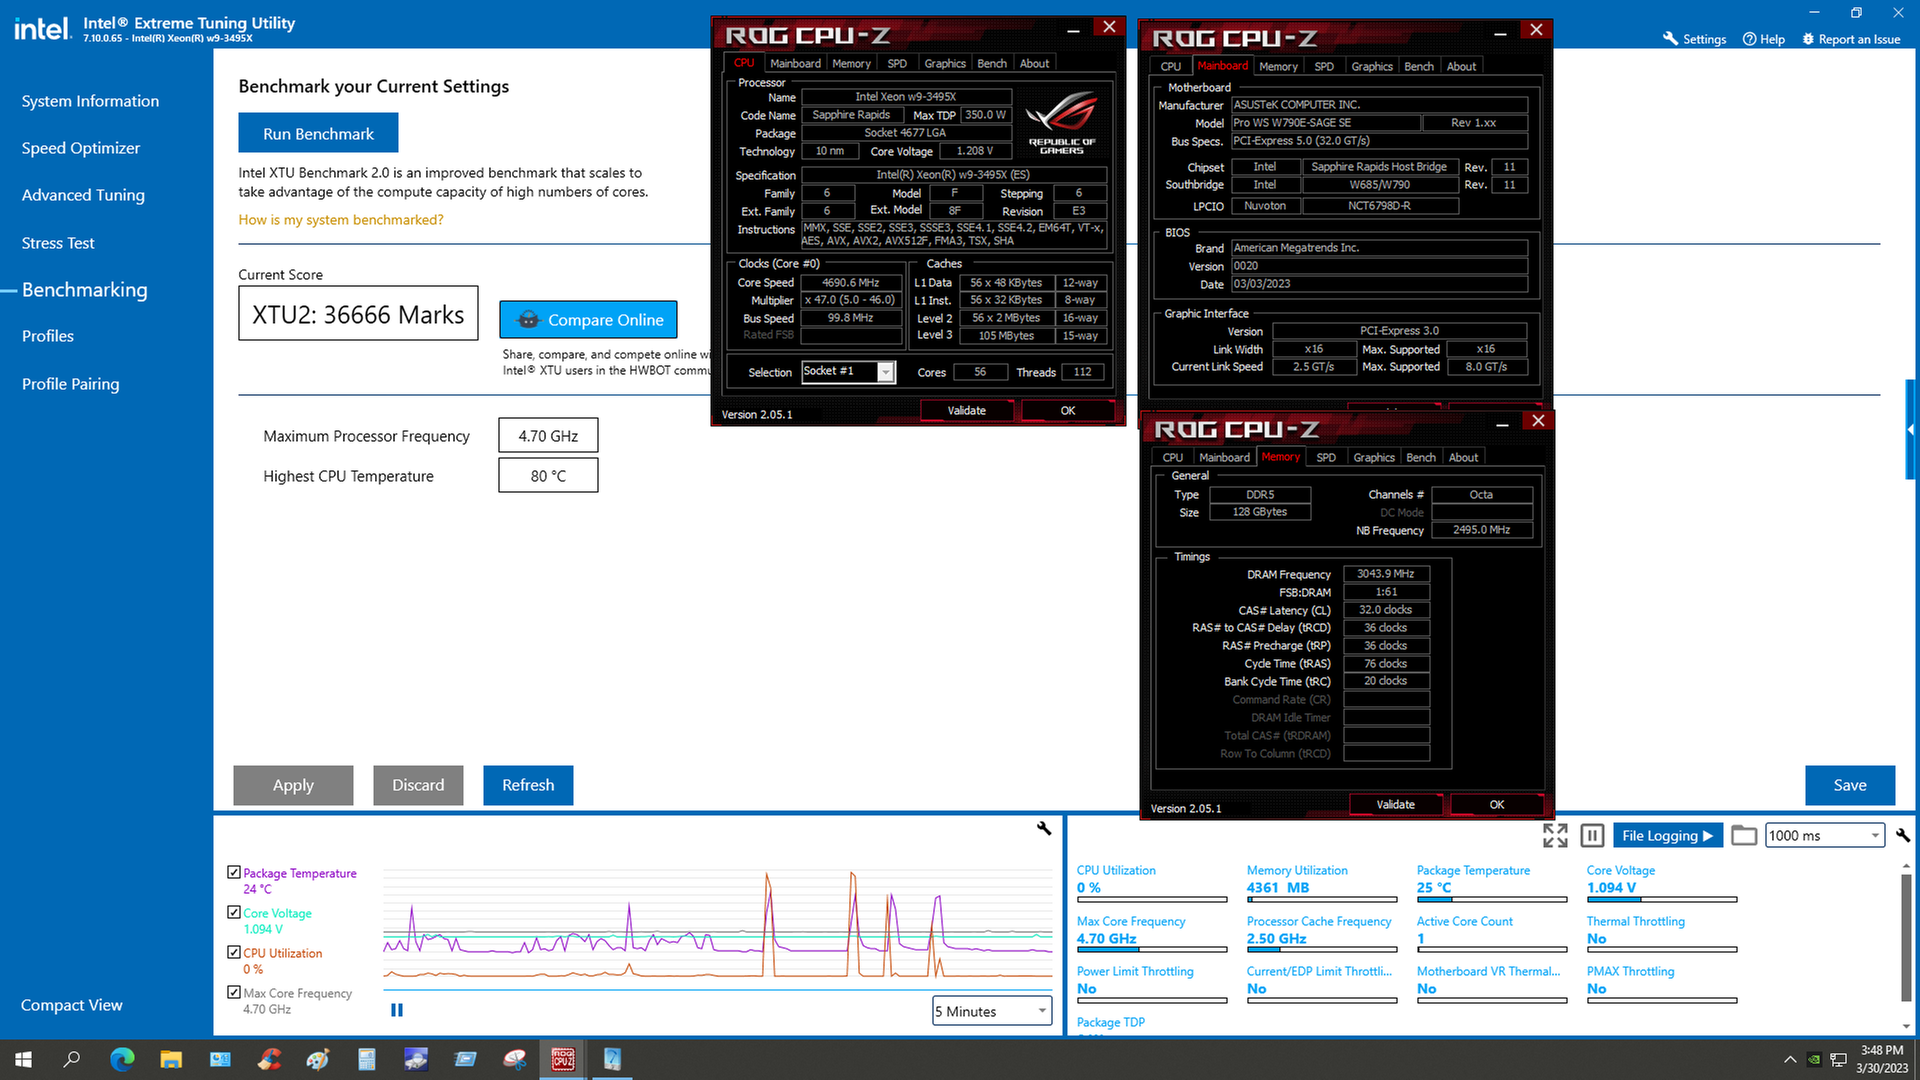The height and width of the screenshot is (1080, 1920).
Task: Open Mainboard tab in CPU window
Action: point(795,63)
